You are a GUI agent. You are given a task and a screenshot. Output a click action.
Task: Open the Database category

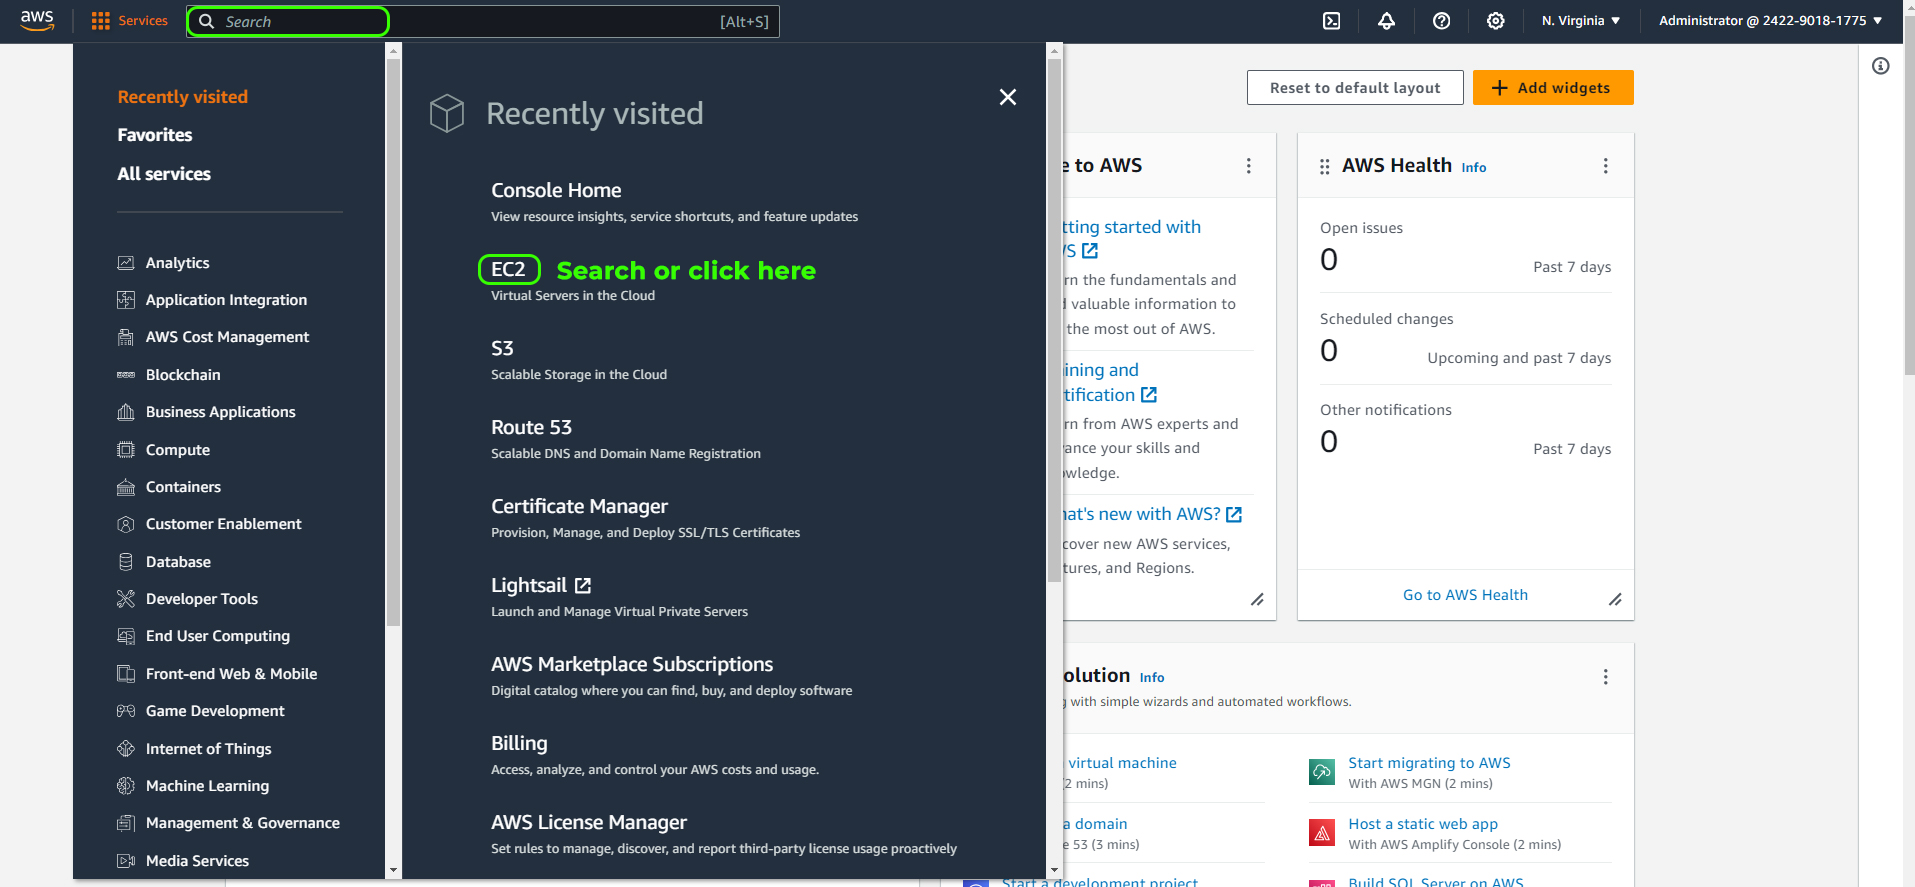pos(178,562)
